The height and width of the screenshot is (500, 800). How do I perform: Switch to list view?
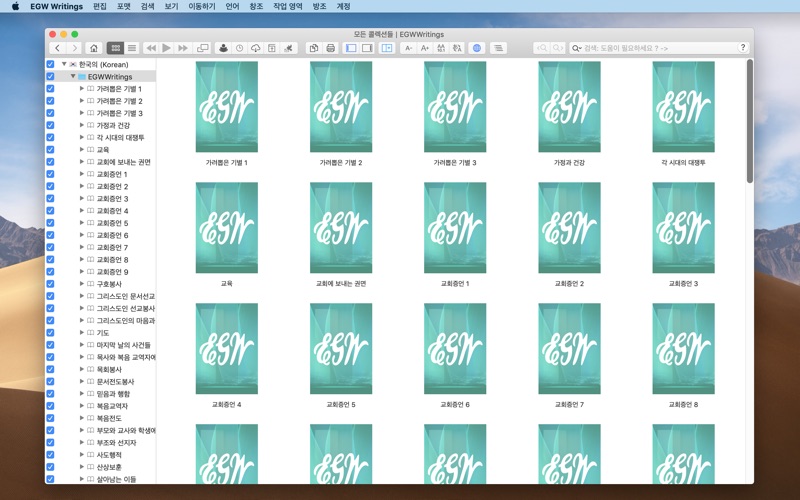coord(132,48)
